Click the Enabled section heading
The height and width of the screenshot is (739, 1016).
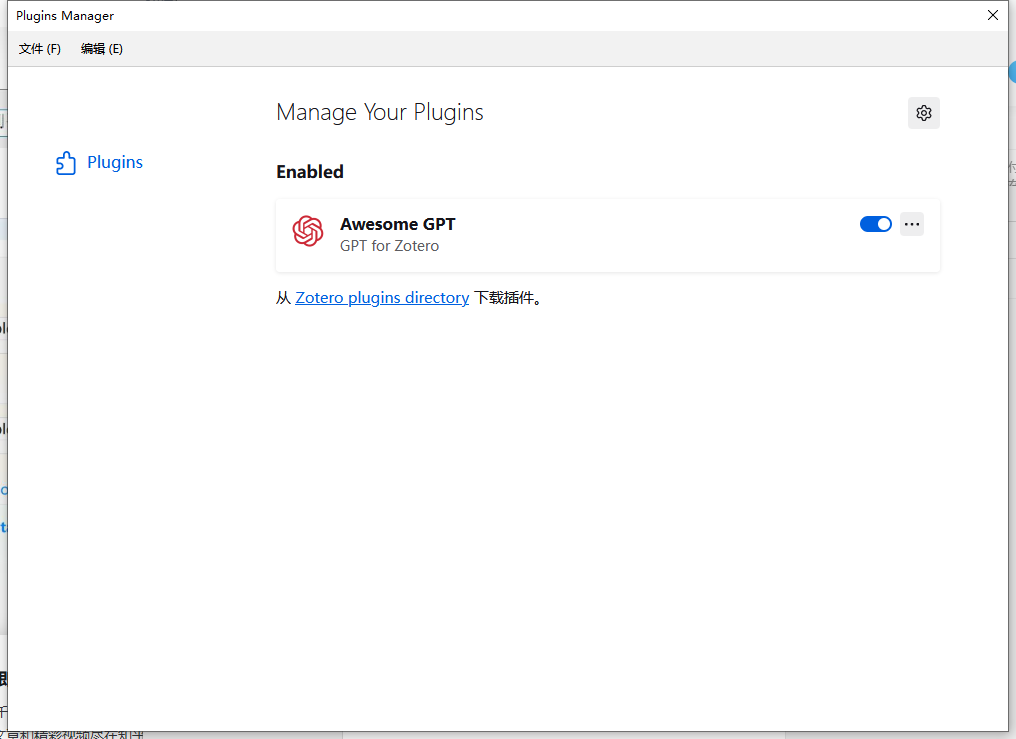[310, 172]
